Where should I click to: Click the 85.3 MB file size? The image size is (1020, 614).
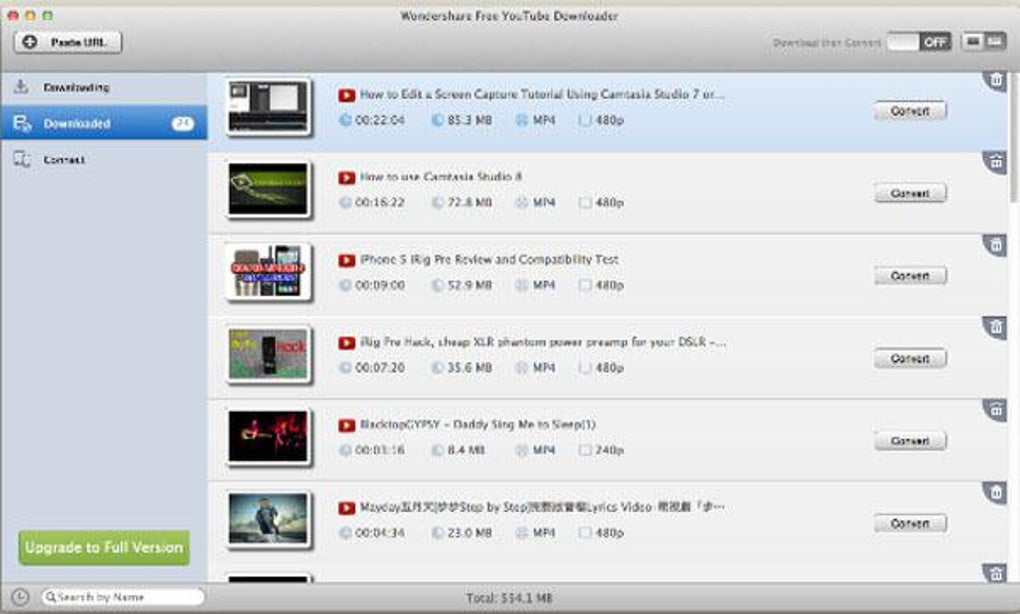pos(470,120)
